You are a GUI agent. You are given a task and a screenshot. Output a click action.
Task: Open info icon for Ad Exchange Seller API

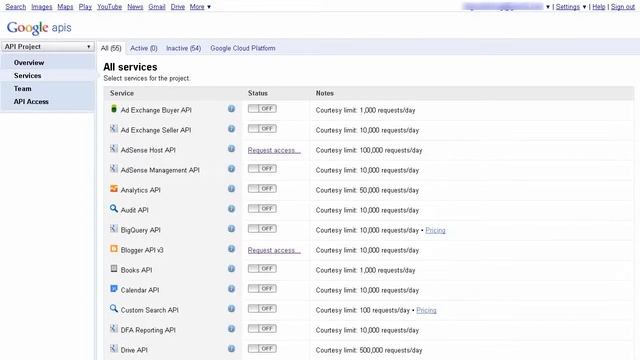click(x=231, y=129)
